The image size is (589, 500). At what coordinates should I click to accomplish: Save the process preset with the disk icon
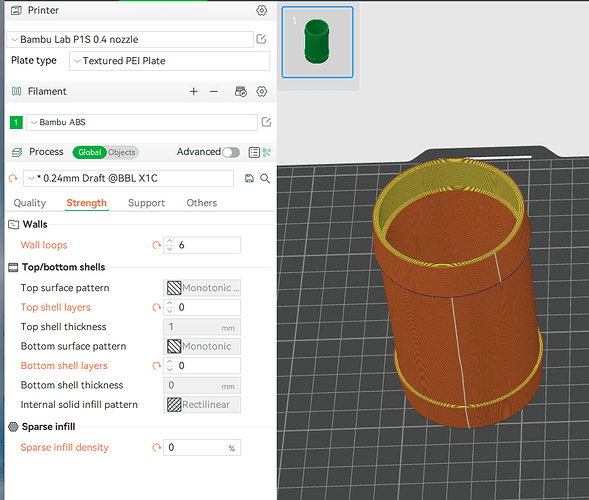point(249,178)
